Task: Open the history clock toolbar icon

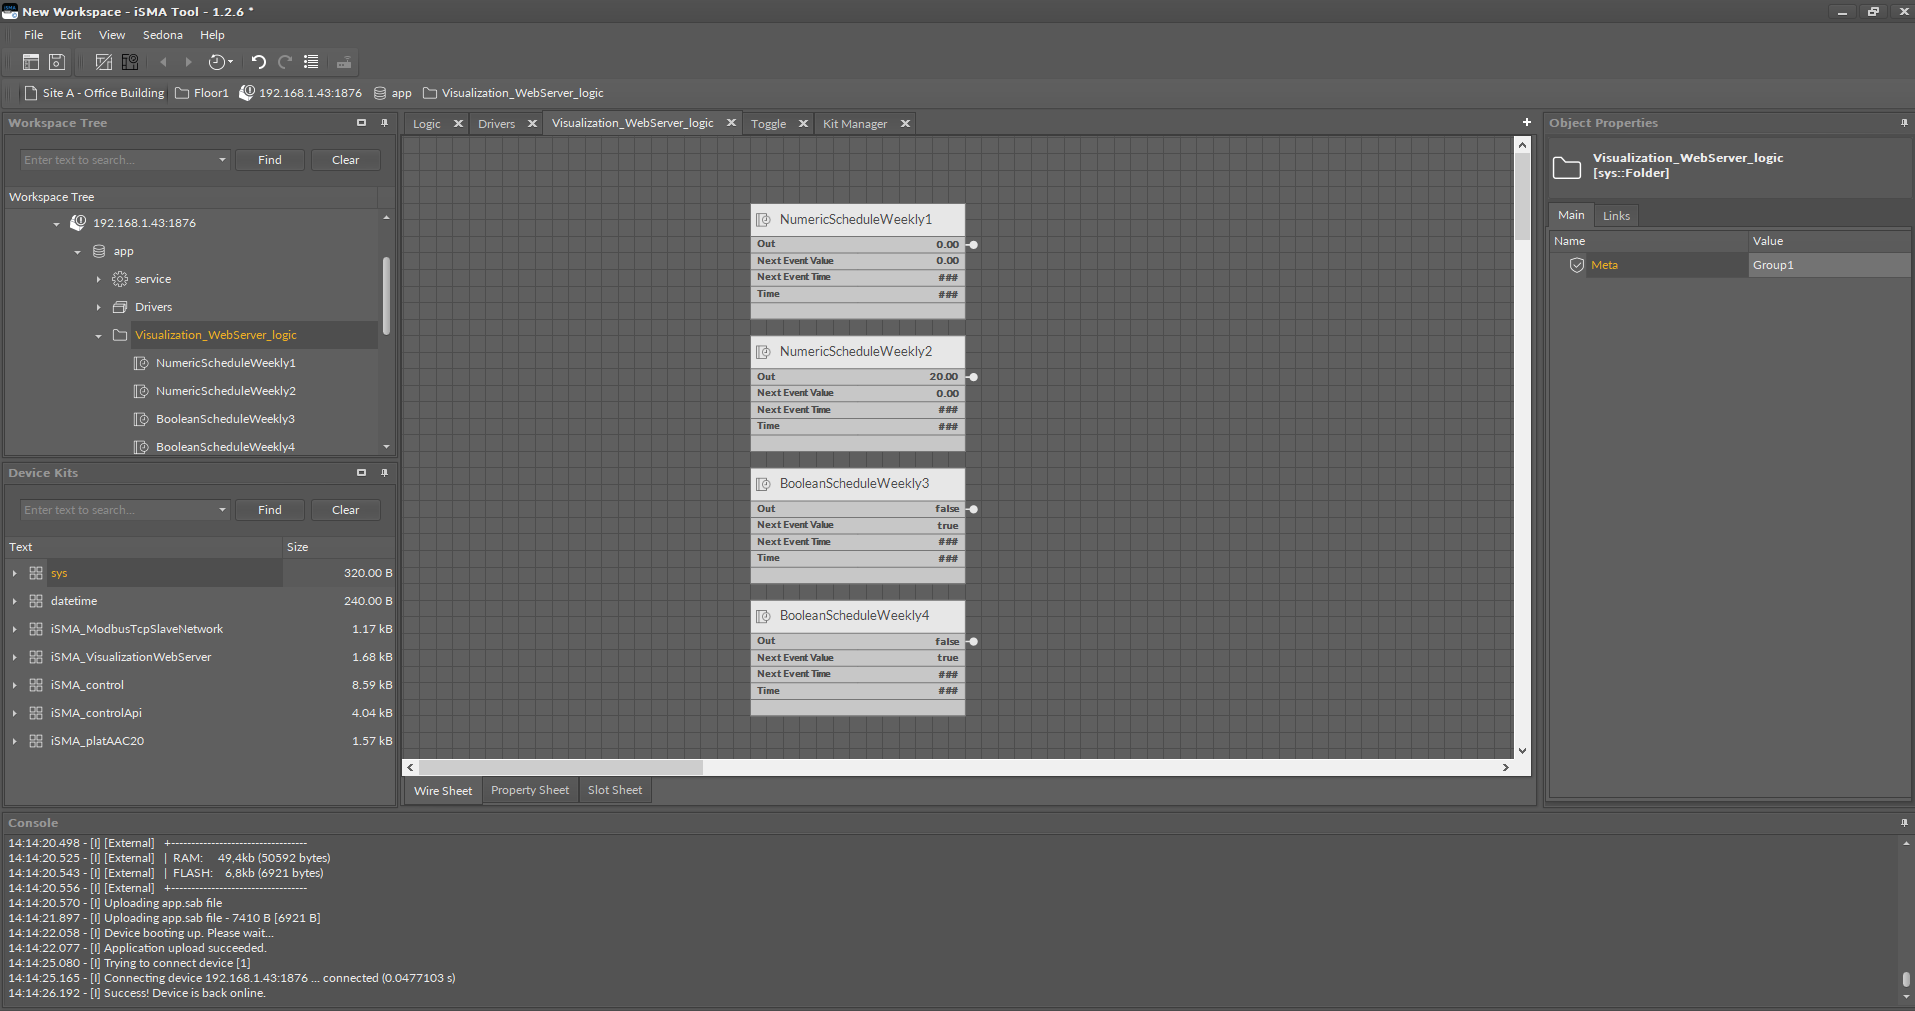Action: [x=218, y=62]
